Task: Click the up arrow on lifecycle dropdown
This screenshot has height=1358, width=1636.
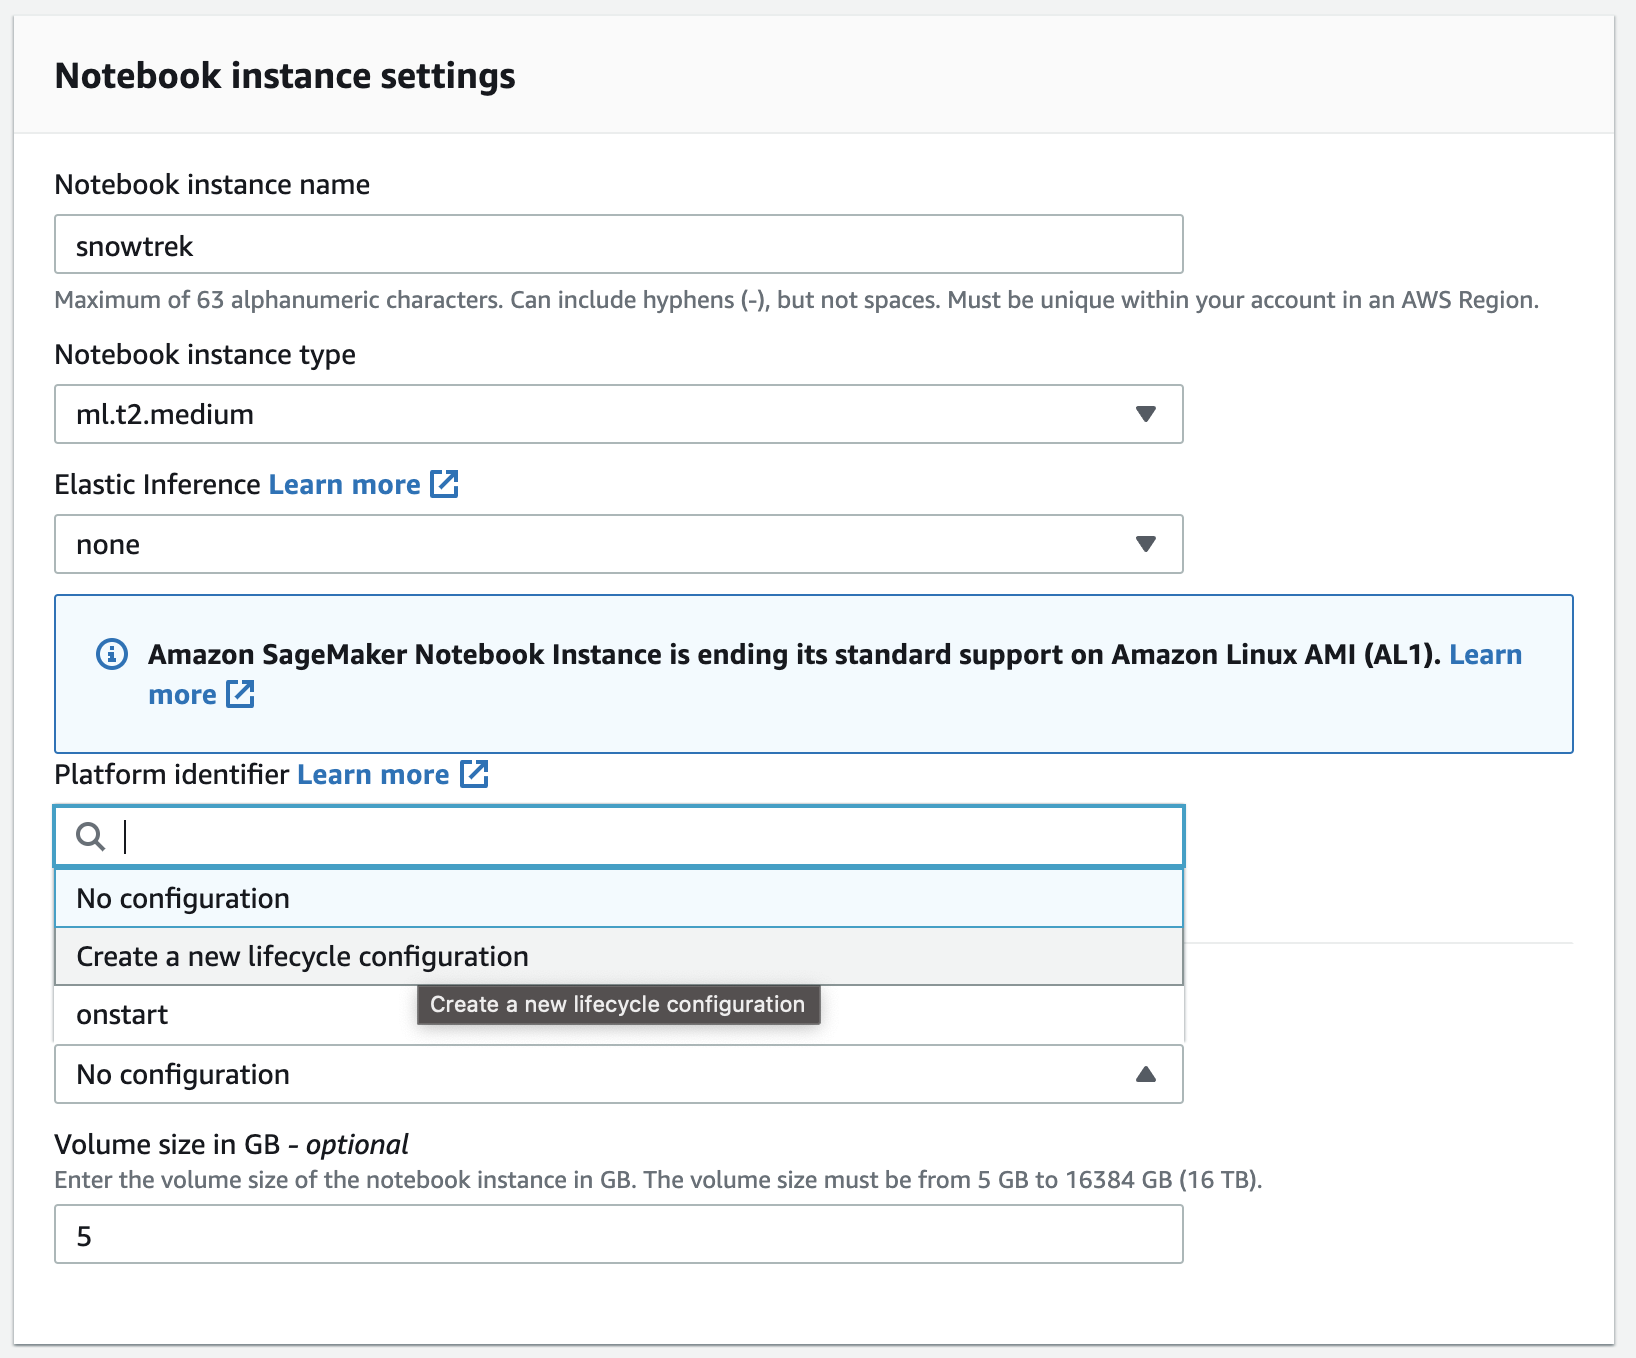Action: [1146, 1074]
